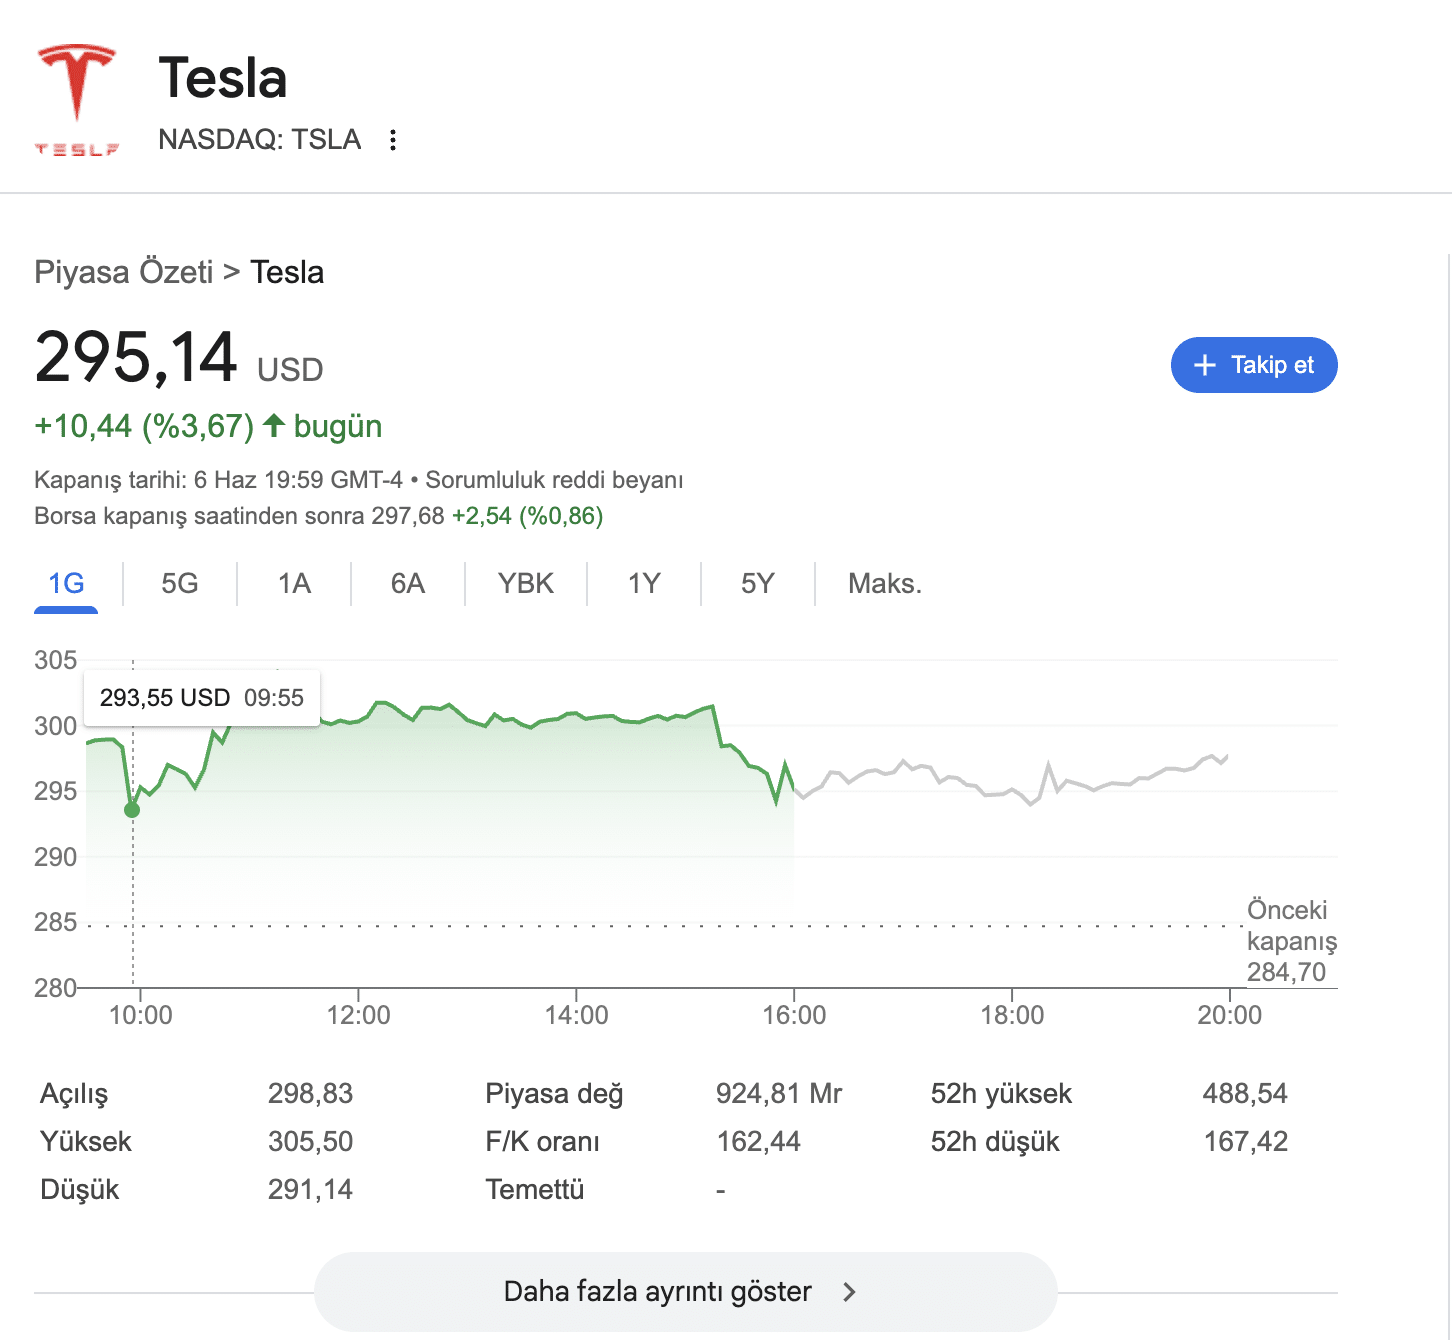Switch to the 1A chart range
The height and width of the screenshot is (1340, 1452).
(x=294, y=584)
